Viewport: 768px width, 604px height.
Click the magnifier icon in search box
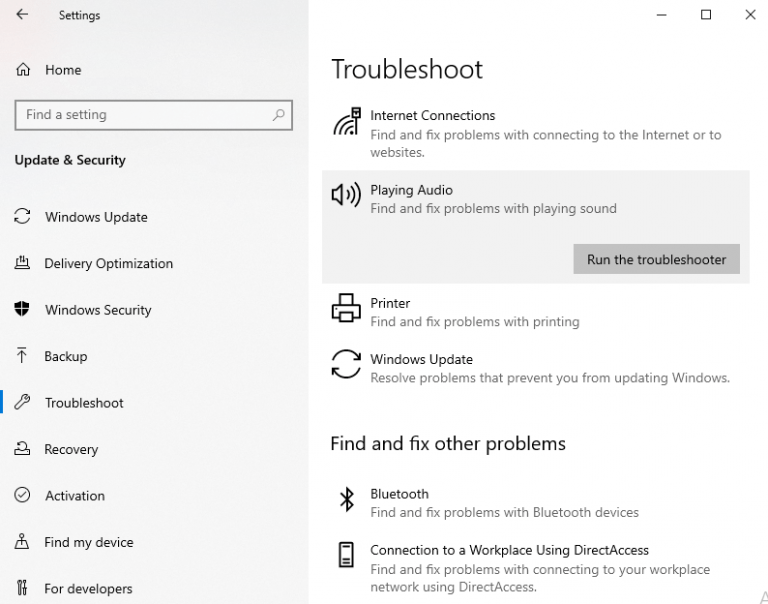(x=279, y=115)
